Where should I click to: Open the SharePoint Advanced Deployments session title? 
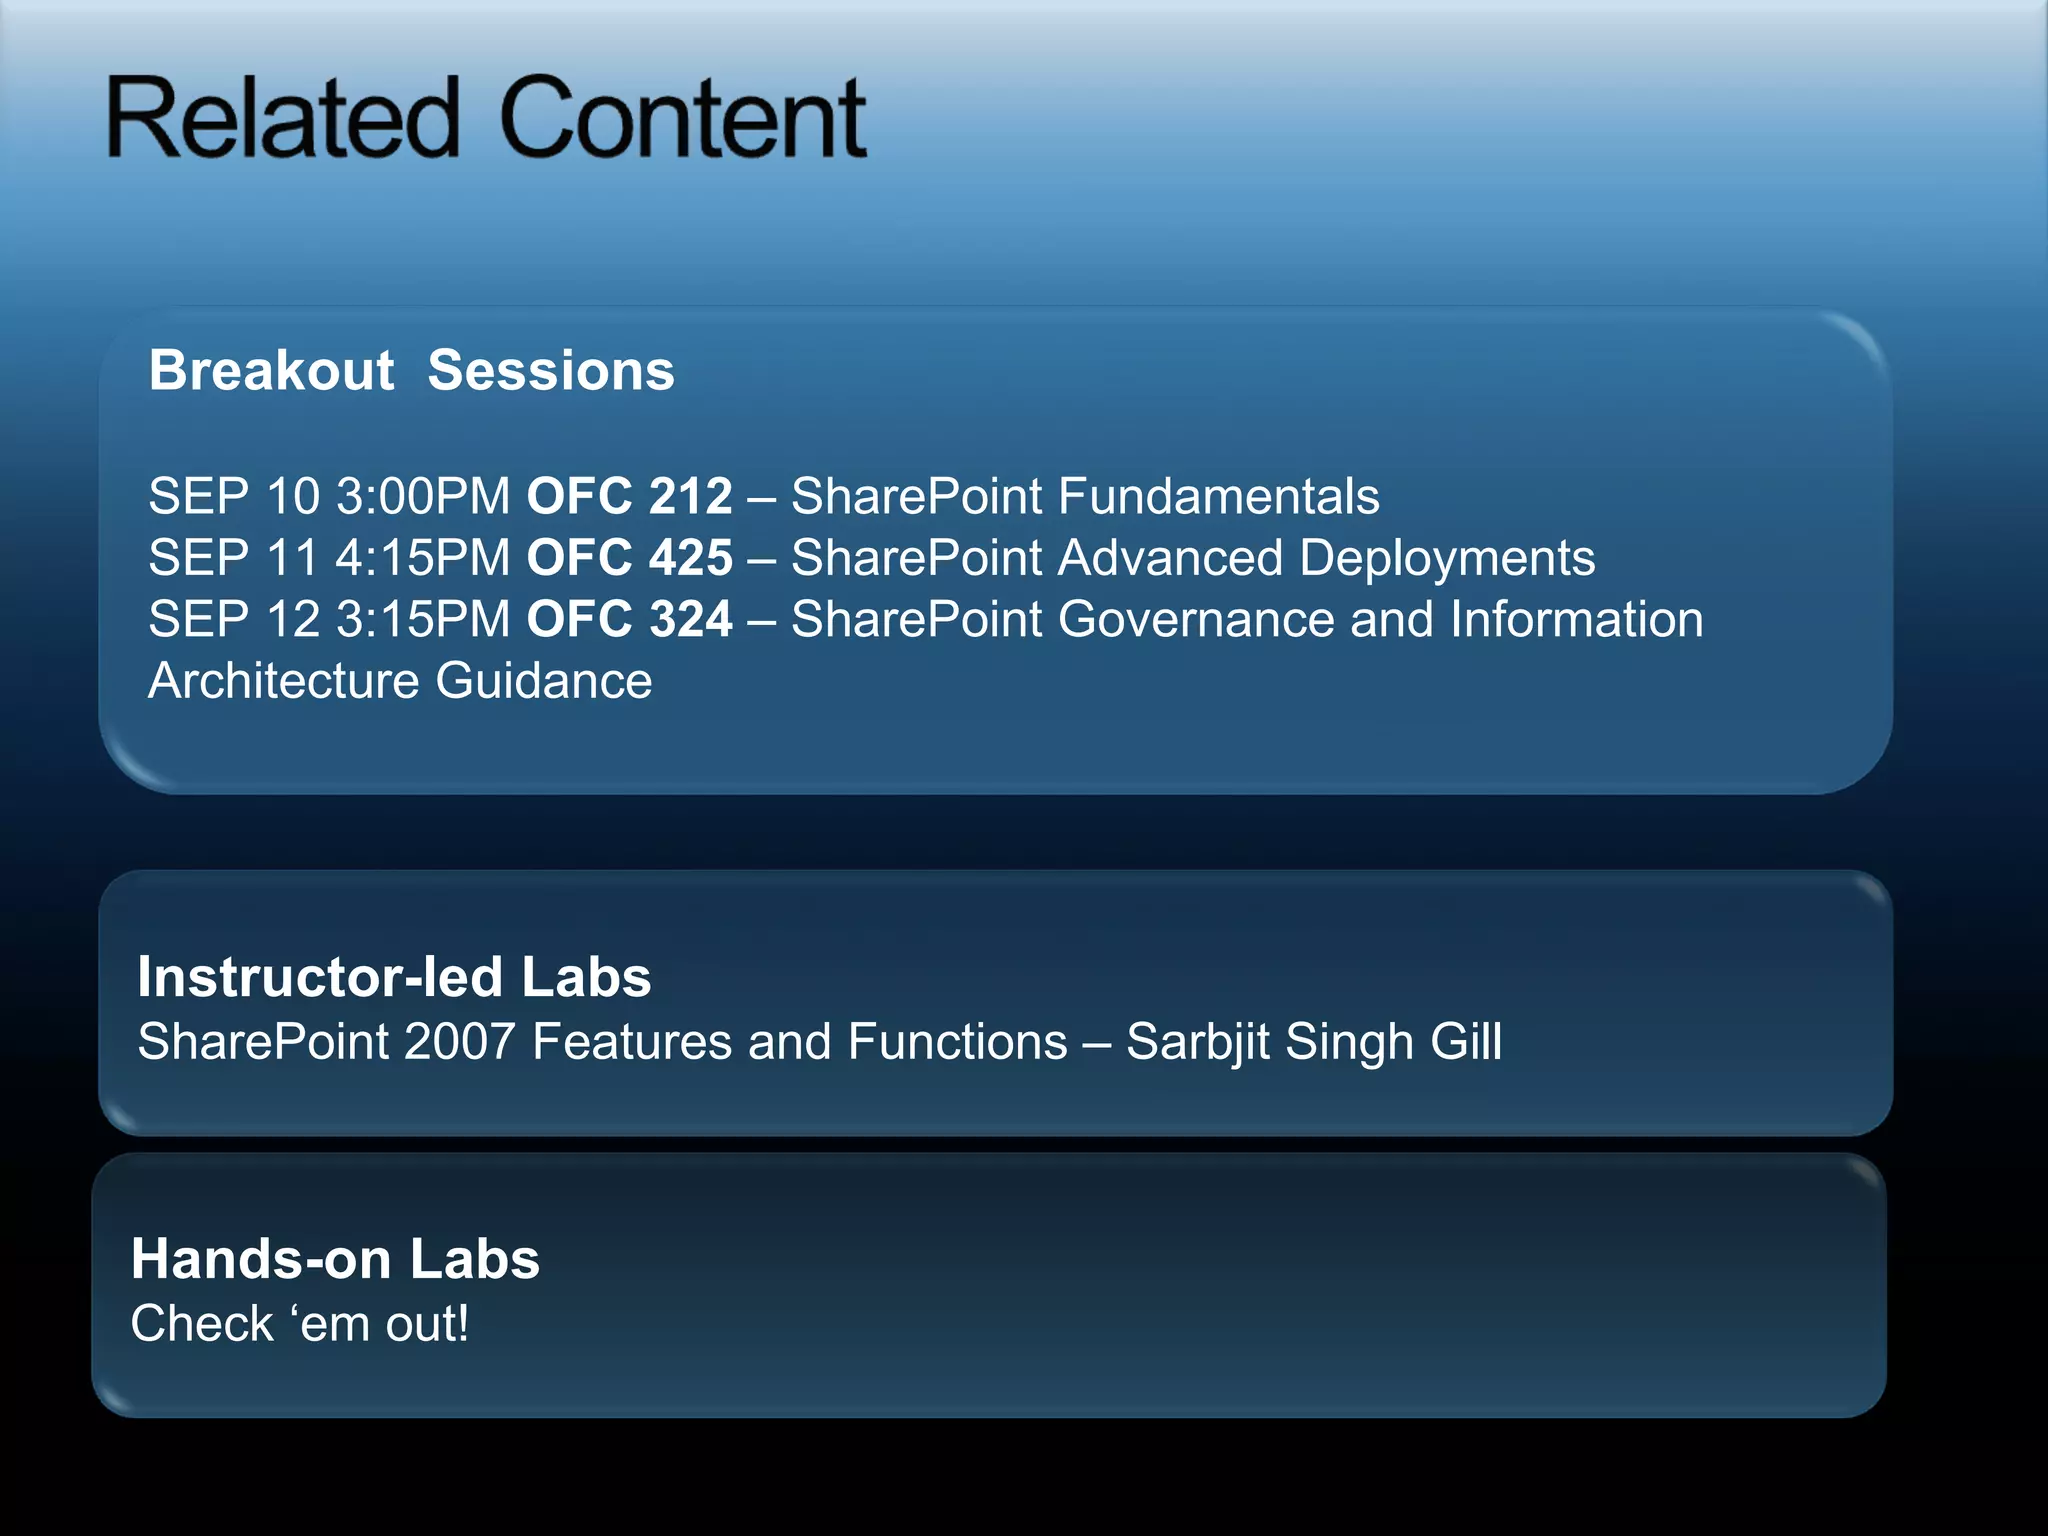click(x=1192, y=558)
